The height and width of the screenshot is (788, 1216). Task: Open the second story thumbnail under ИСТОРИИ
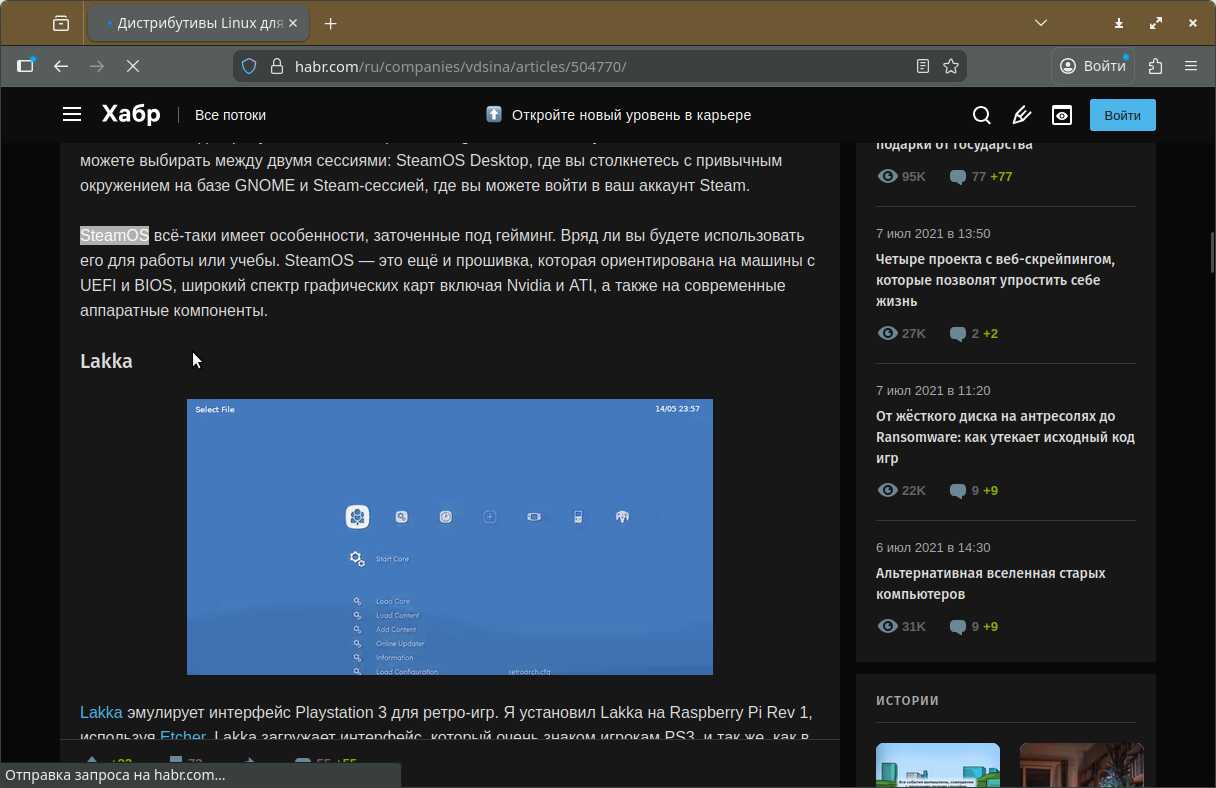pyautogui.click(x=1082, y=765)
